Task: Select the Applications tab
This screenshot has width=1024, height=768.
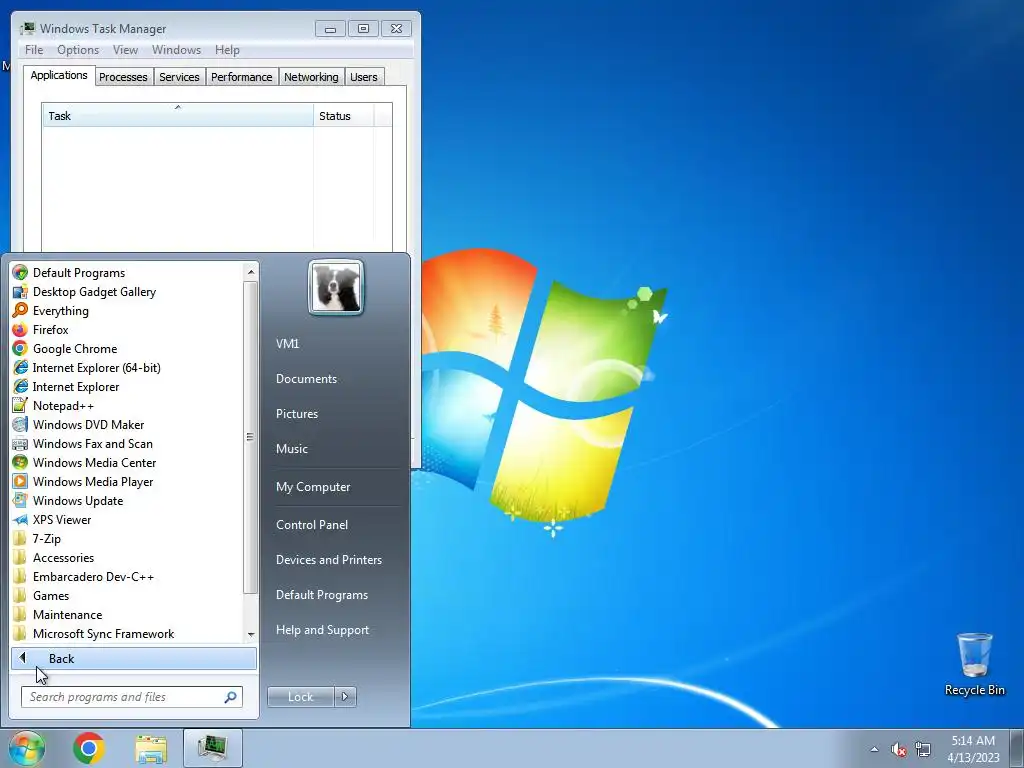Action: [59, 75]
